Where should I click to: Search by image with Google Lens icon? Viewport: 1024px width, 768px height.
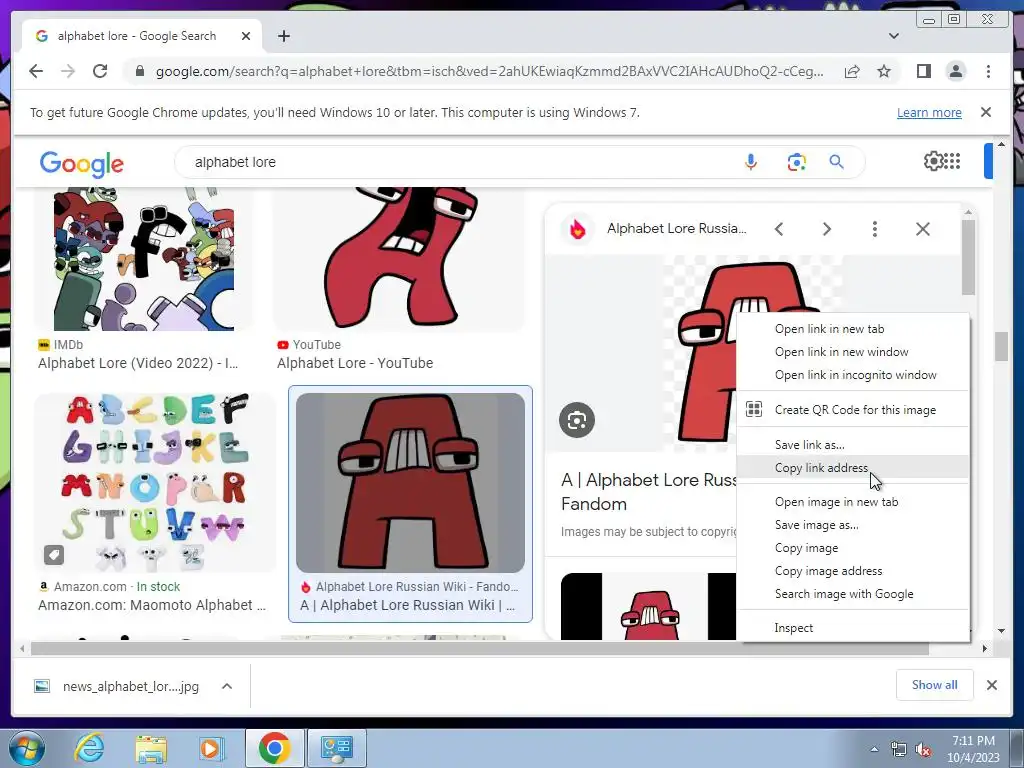(x=796, y=162)
